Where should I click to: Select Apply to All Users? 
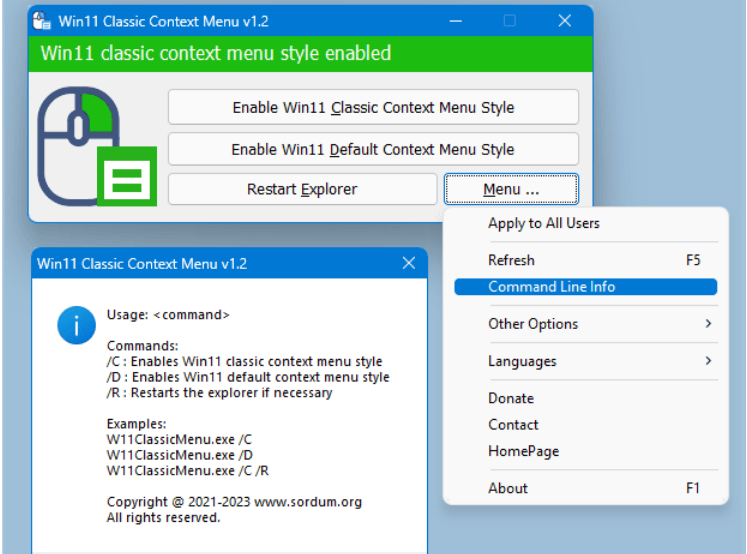[x=544, y=223]
